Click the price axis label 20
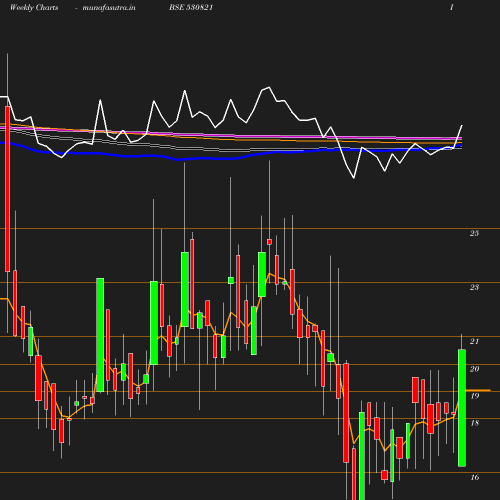Screen dimensions: 500x500 (474, 369)
